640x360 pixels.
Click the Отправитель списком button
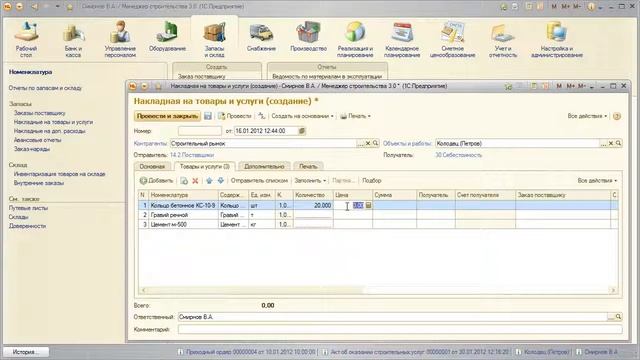point(259,180)
